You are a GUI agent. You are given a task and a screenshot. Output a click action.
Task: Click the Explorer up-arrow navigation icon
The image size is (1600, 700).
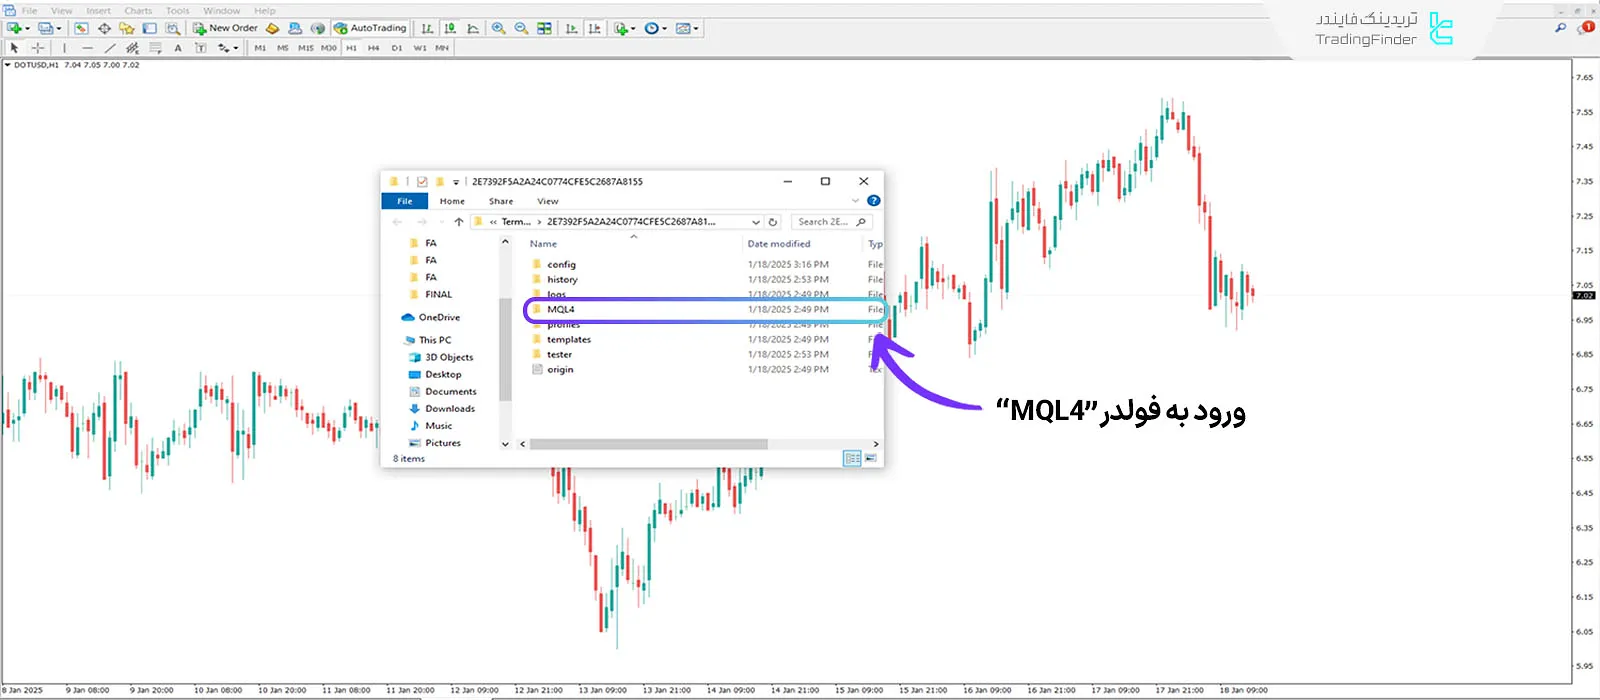click(458, 222)
